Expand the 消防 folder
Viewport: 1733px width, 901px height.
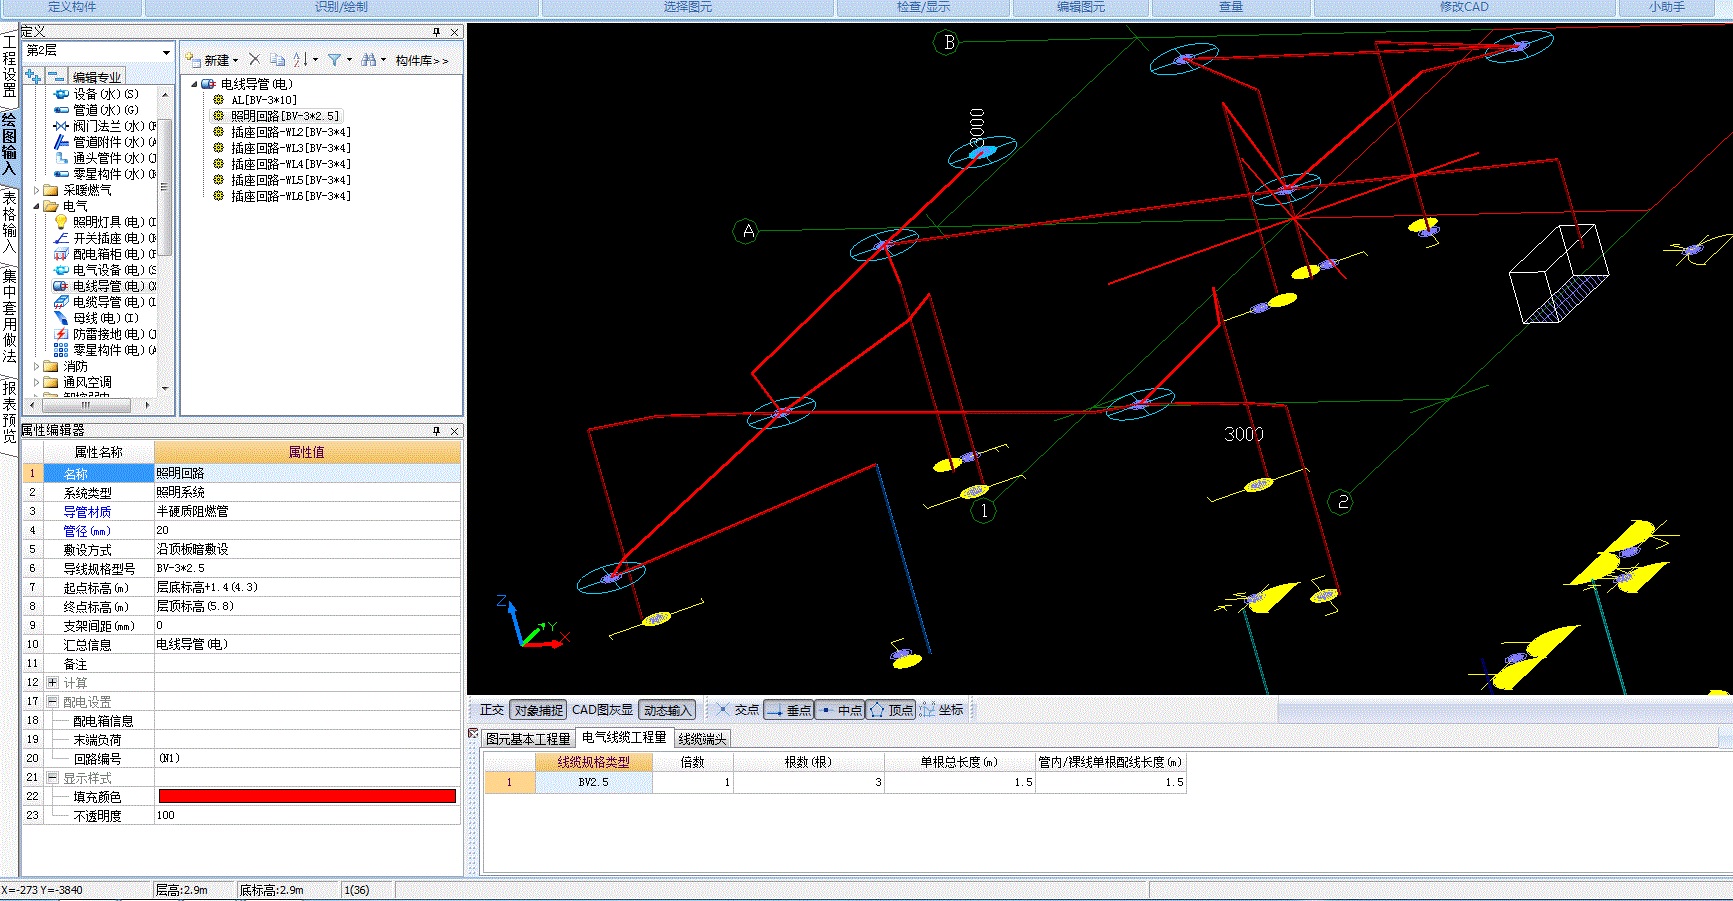pos(37,366)
